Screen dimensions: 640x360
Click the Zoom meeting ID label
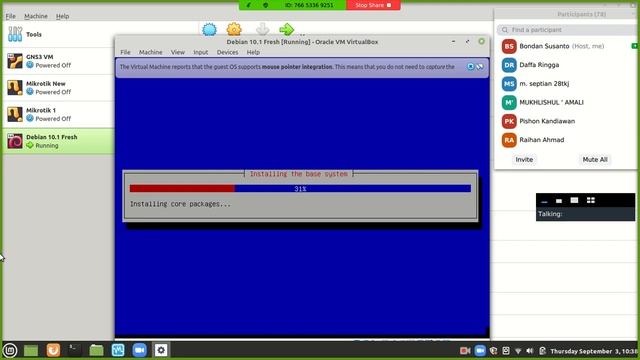(309, 5)
